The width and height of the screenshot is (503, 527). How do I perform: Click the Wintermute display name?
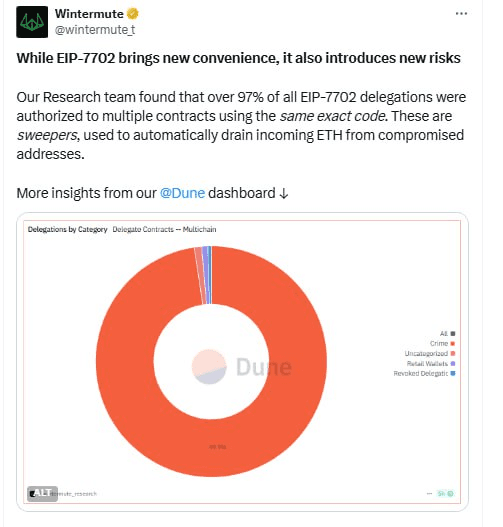pos(89,14)
